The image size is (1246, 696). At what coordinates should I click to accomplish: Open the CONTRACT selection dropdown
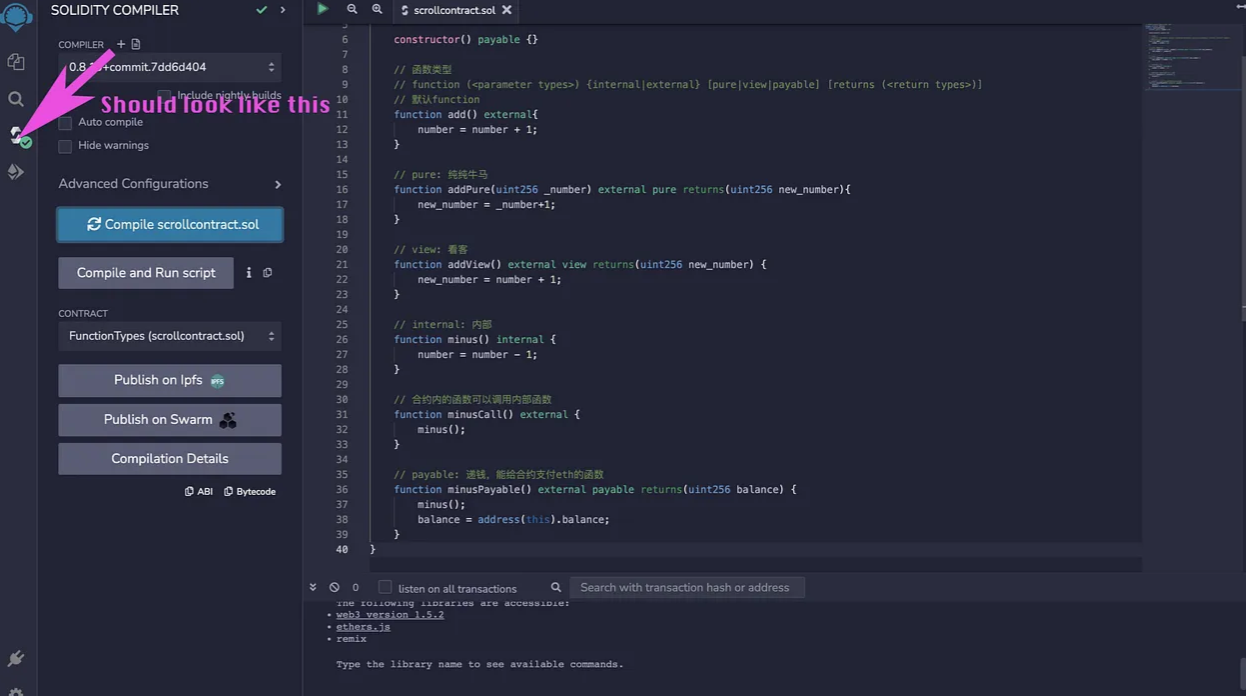pyautogui.click(x=170, y=336)
